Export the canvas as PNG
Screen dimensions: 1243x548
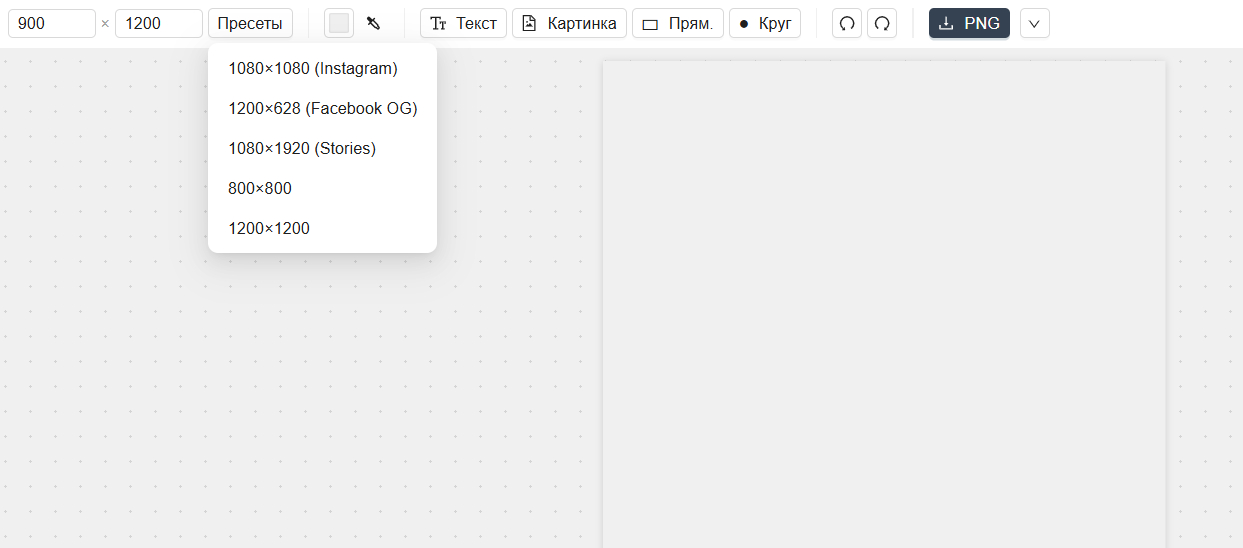969,23
